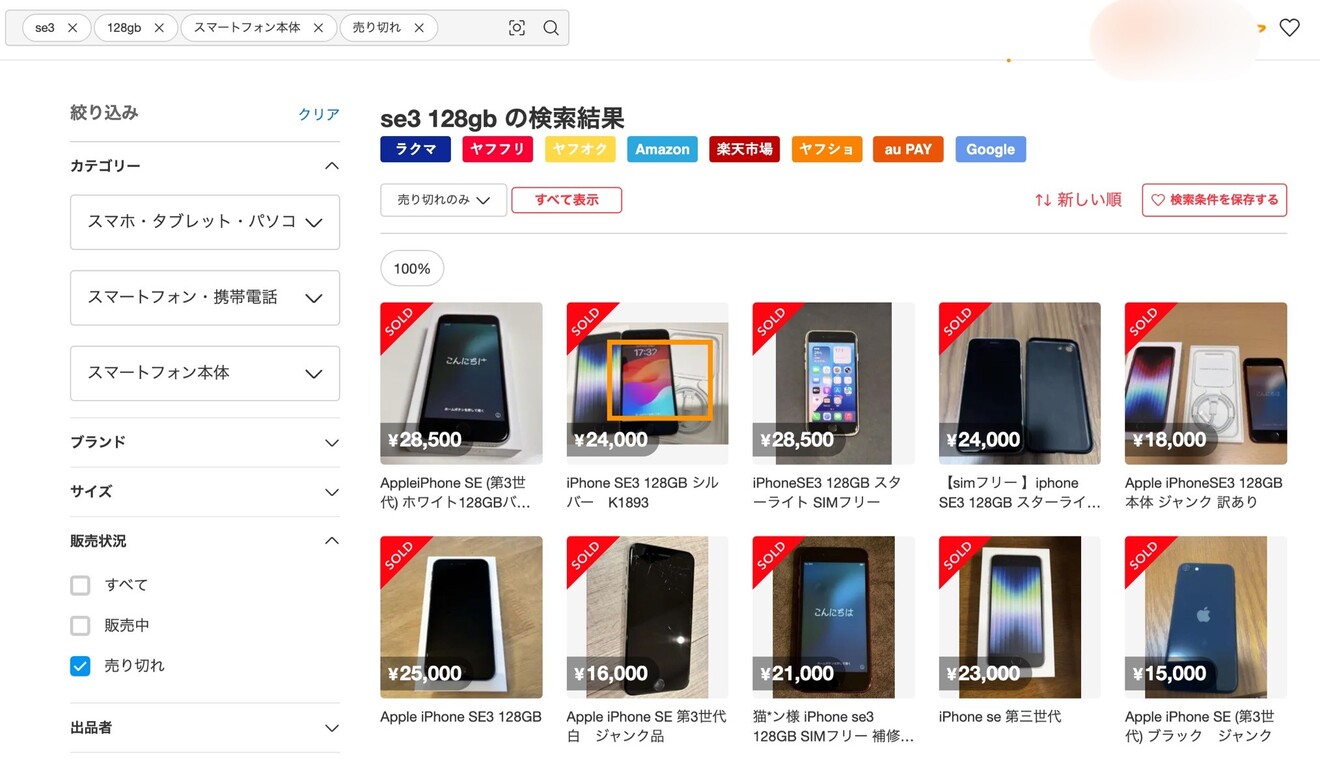Switch to the ラクマ marketplace tab
Viewport: 1320px width, 761px height.
point(415,149)
